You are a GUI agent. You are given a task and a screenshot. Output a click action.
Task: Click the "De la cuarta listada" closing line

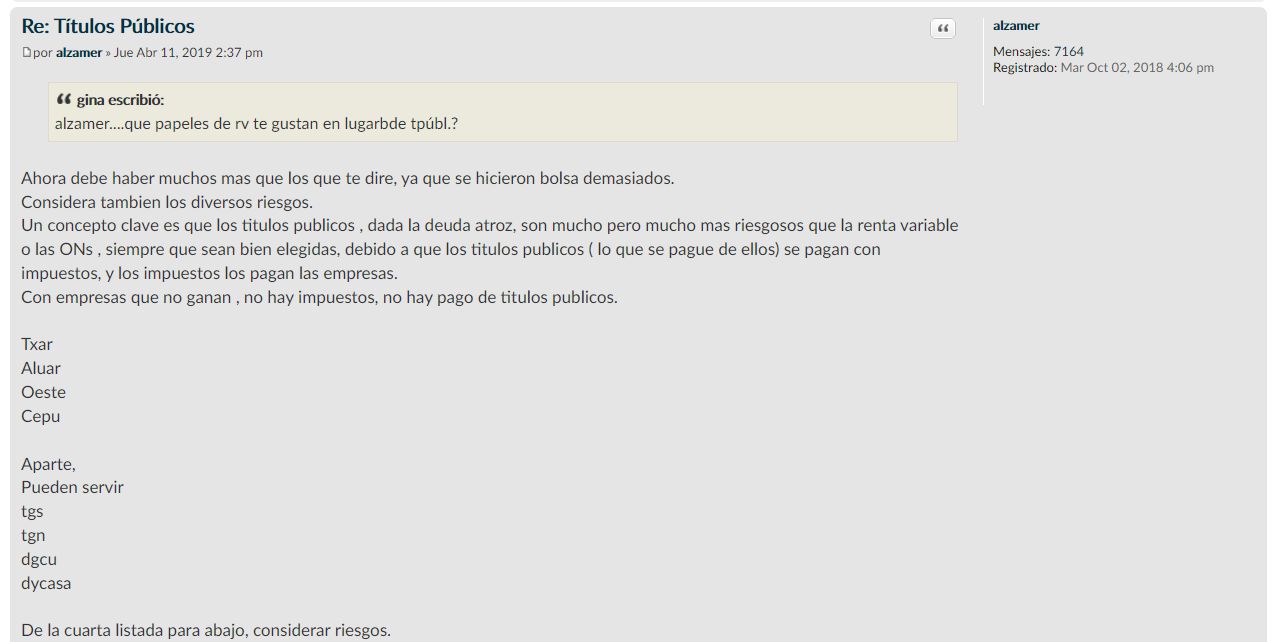[205, 630]
